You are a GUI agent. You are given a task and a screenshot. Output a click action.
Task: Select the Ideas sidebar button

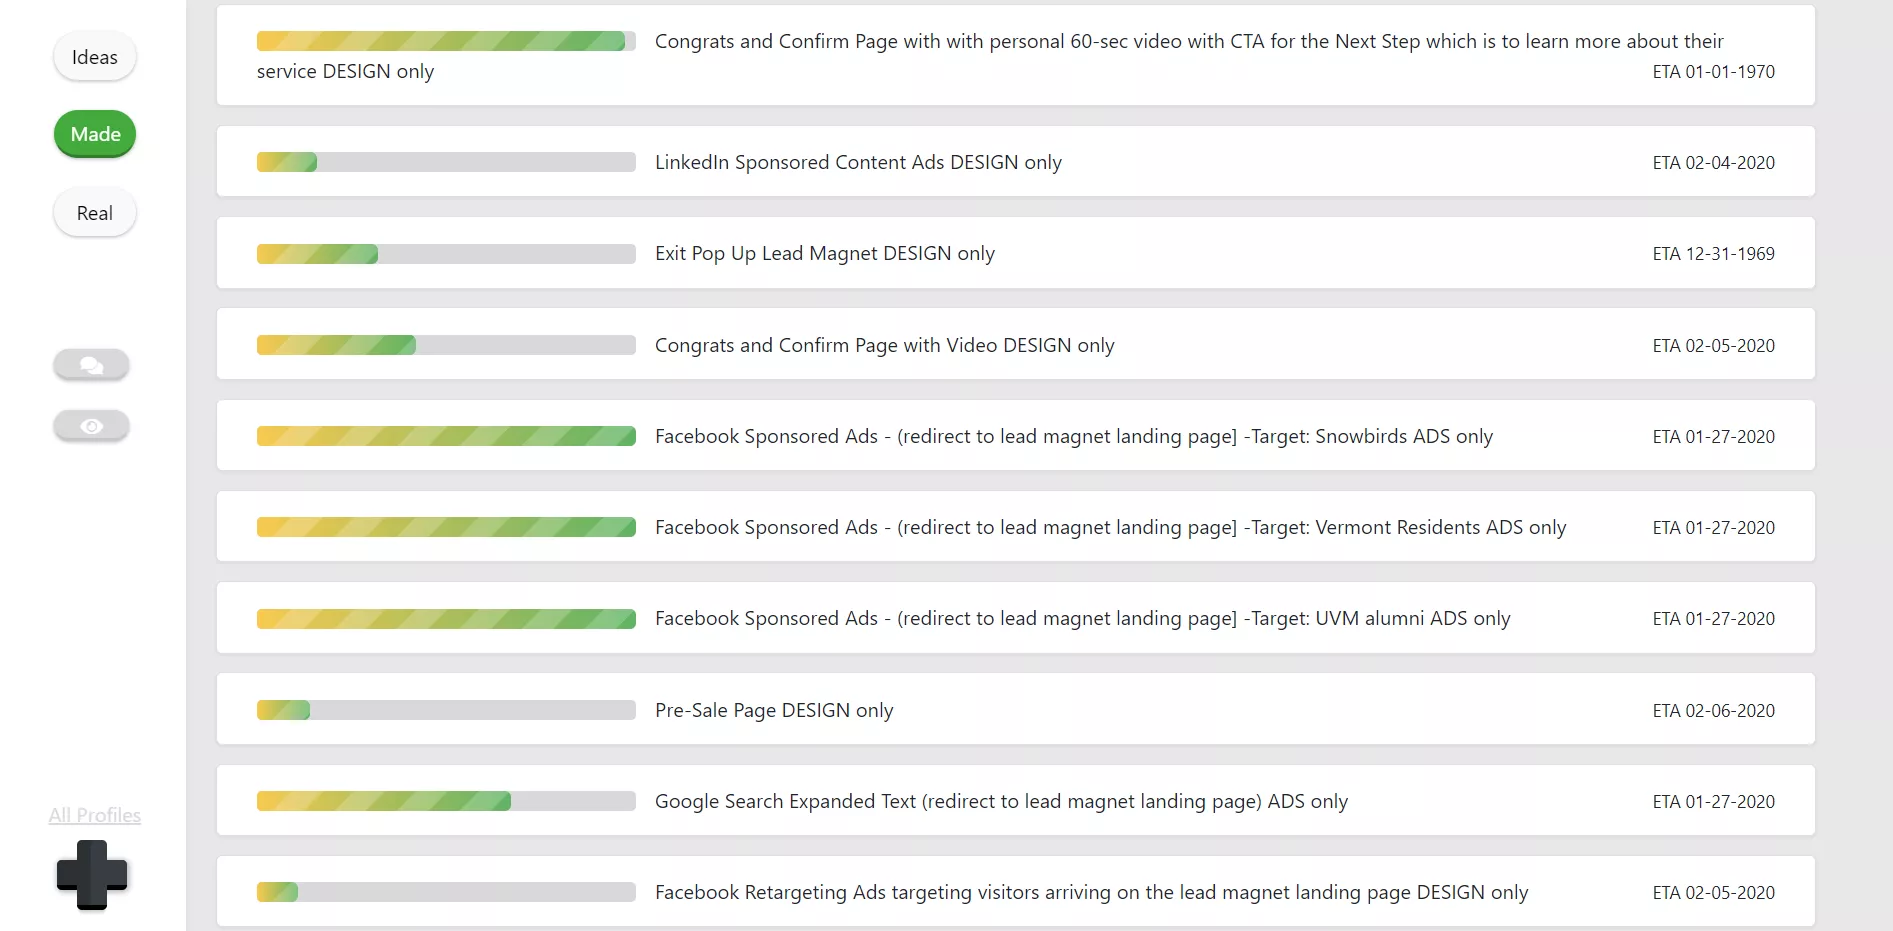94,56
